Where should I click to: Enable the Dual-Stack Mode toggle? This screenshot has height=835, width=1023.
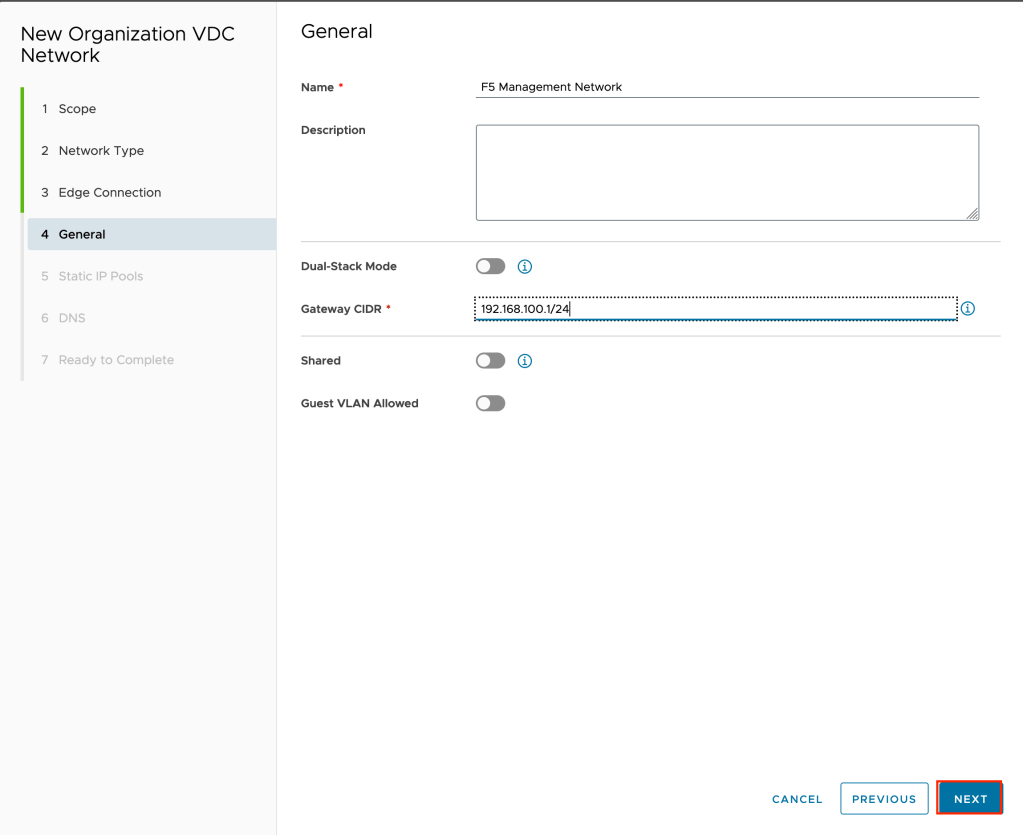point(490,267)
